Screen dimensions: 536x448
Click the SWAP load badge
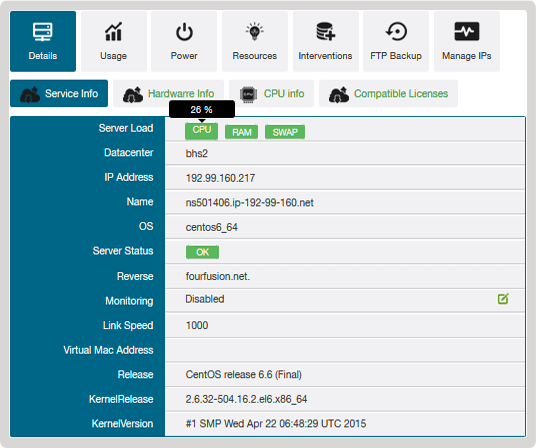tap(285, 132)
